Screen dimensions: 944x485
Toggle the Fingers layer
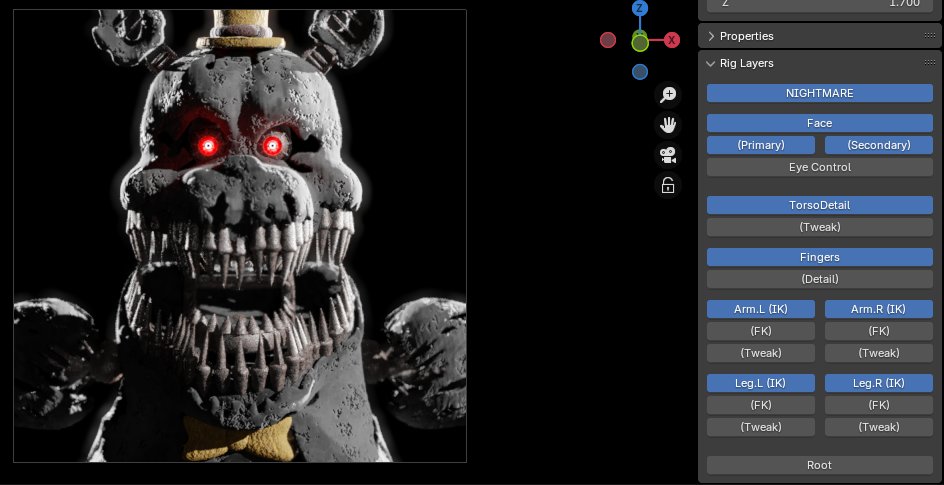819,257
